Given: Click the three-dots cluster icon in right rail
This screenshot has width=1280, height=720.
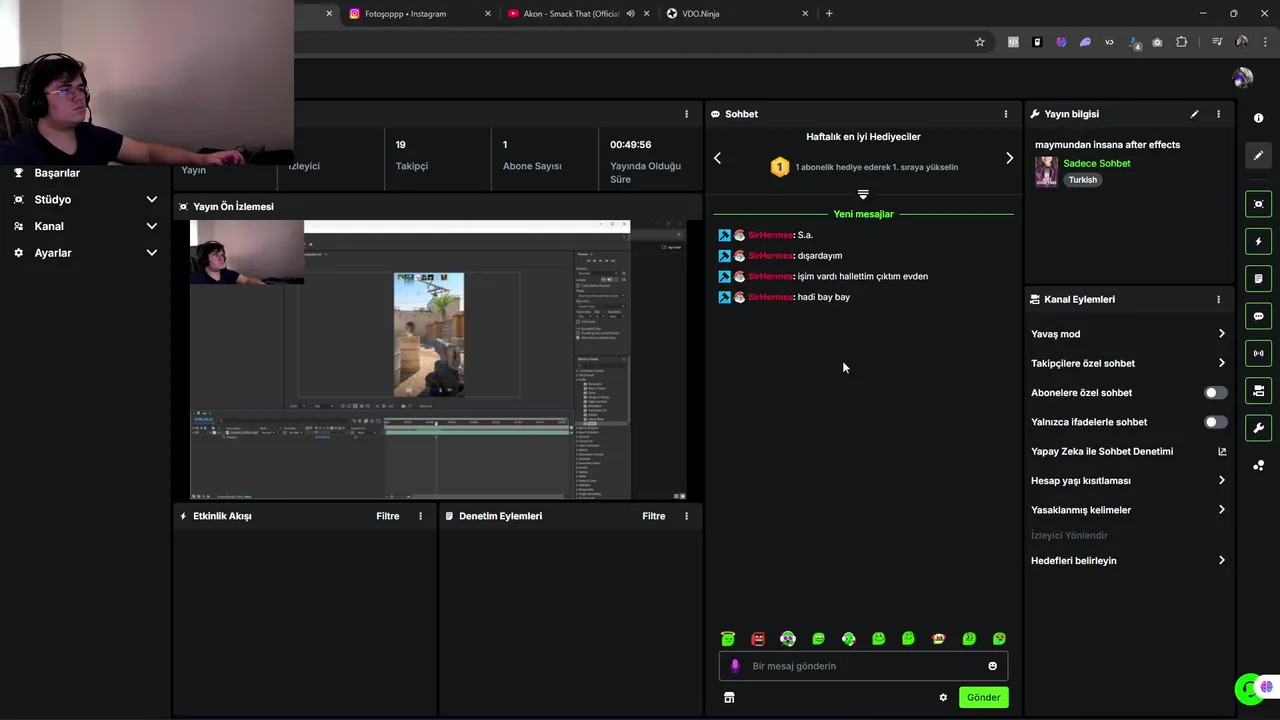Looking at the screenshot, I should pos(1258,465).
